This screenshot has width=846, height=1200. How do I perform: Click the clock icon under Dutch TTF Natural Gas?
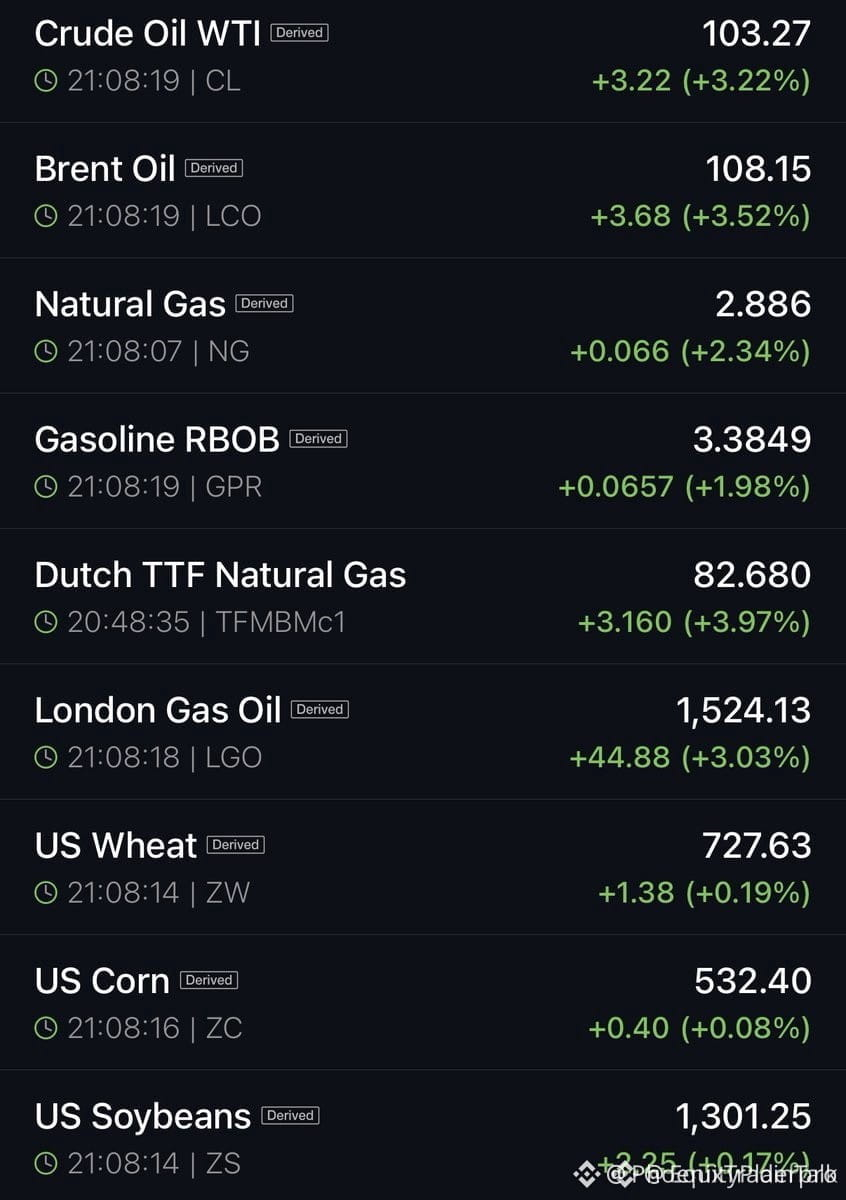pyautogui.click(x=46, y=621)
